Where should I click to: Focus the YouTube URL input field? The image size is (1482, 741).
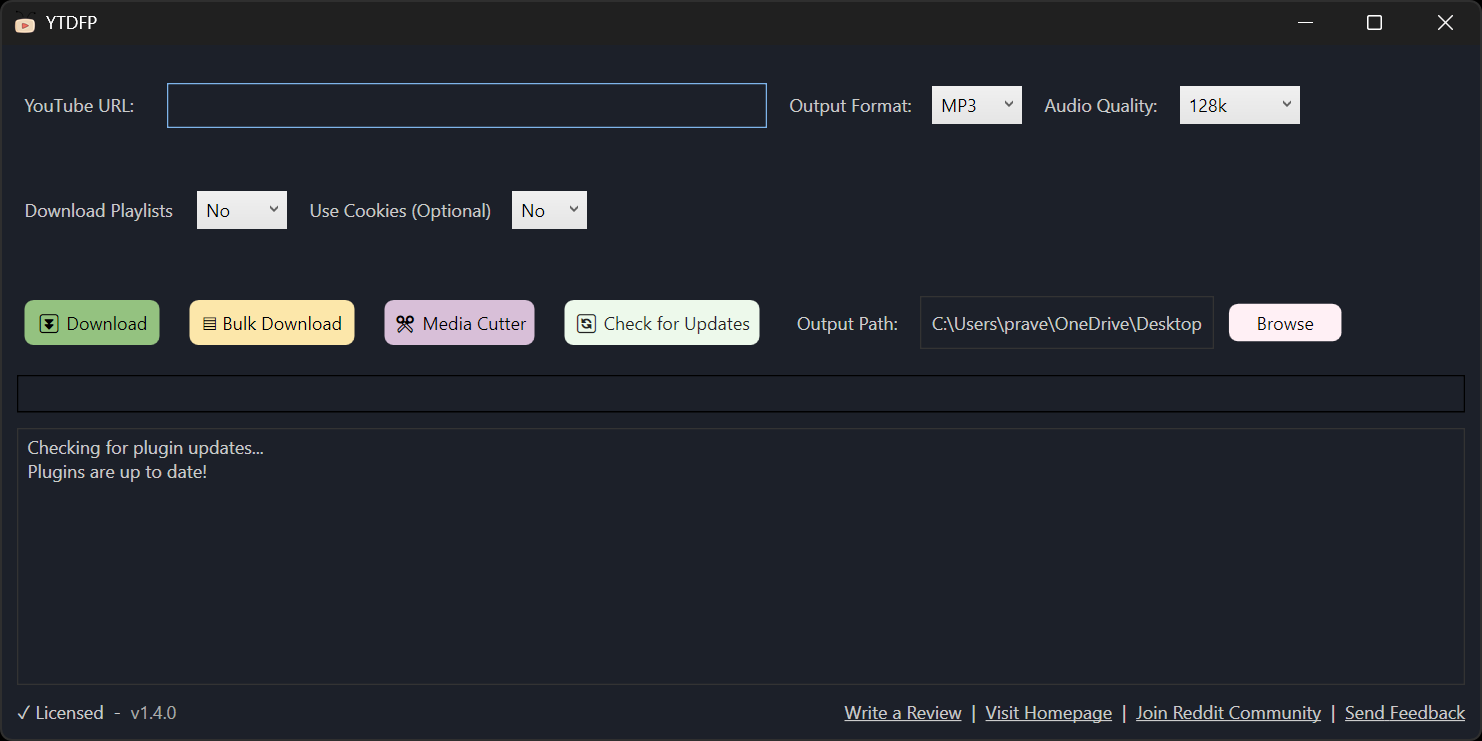(x=466, y=105)
